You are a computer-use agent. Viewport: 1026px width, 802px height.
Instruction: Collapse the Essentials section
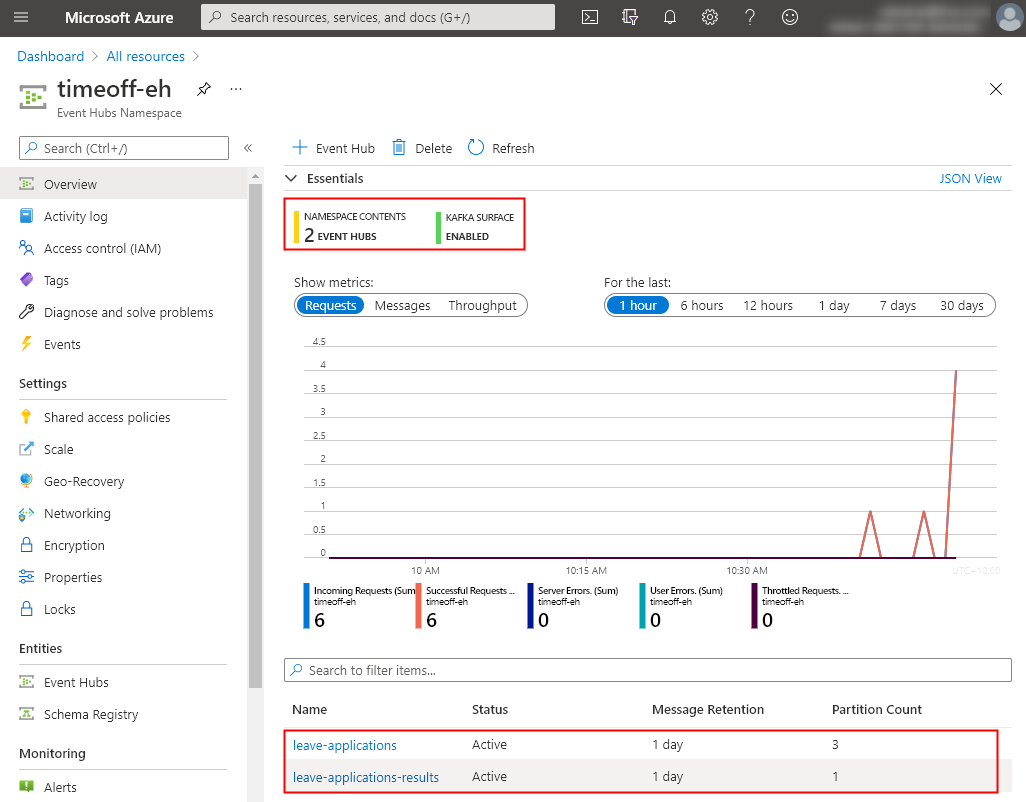click(292, 178)
